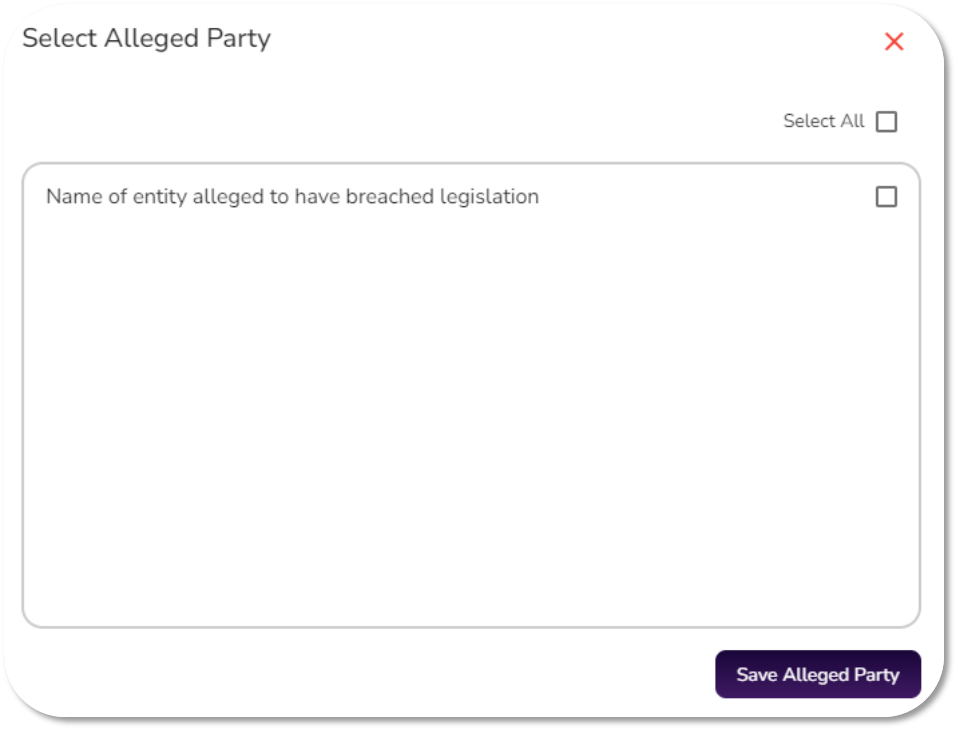957x730 pixels.
Task: Choose the entity alleged to have breached legislation
Action: pos(886,197)
